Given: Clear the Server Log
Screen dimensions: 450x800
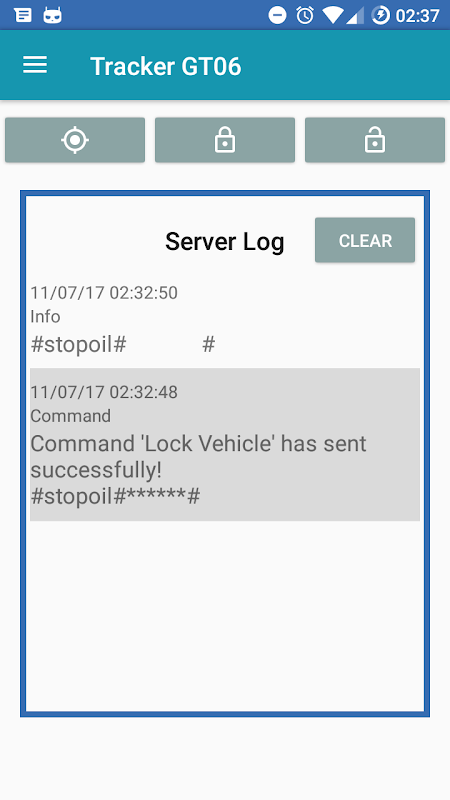Looking at the screenshot, I should (365, 240).
